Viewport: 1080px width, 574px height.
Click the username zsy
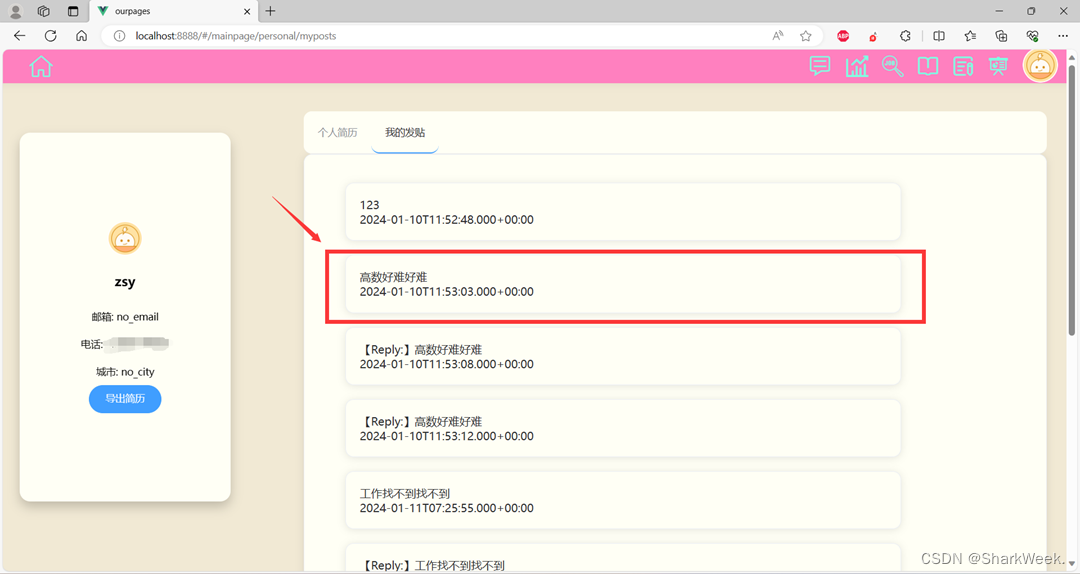coord(125,282)
